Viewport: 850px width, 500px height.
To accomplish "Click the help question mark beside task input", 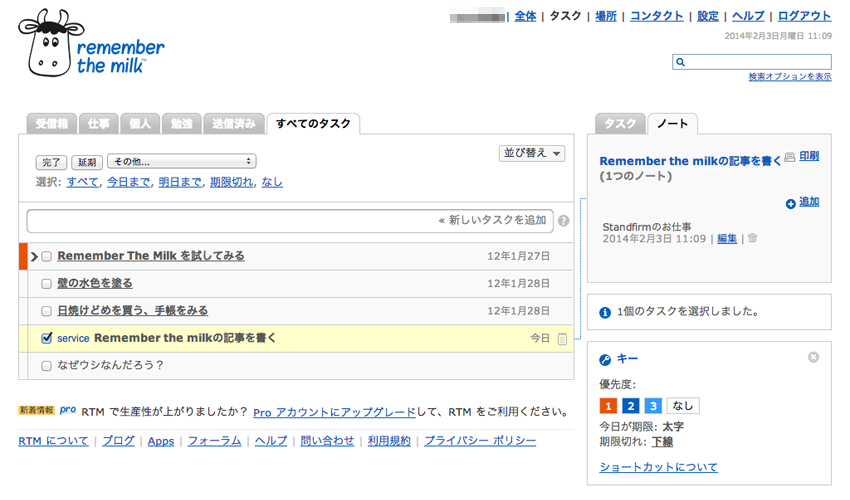I will pos(564,221).
